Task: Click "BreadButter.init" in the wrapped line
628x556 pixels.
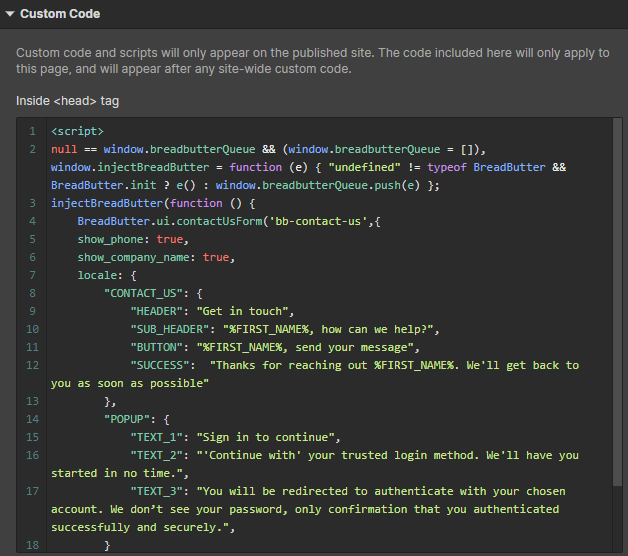Action: [x=103, y=185]
